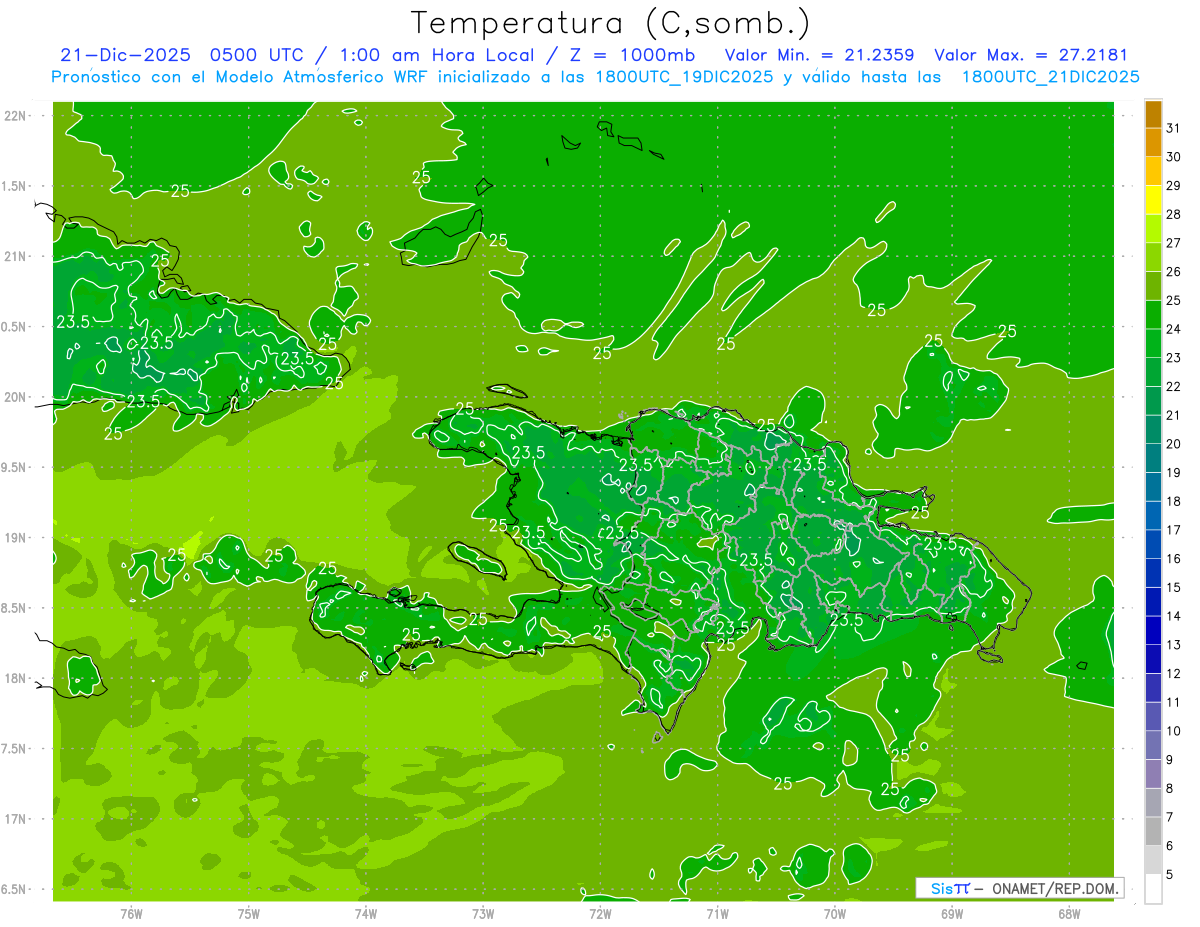1200x927 pixels.
Task: Click the purple colorbar swatch between 9 and 10
Action: click(x=1153, y=746)
